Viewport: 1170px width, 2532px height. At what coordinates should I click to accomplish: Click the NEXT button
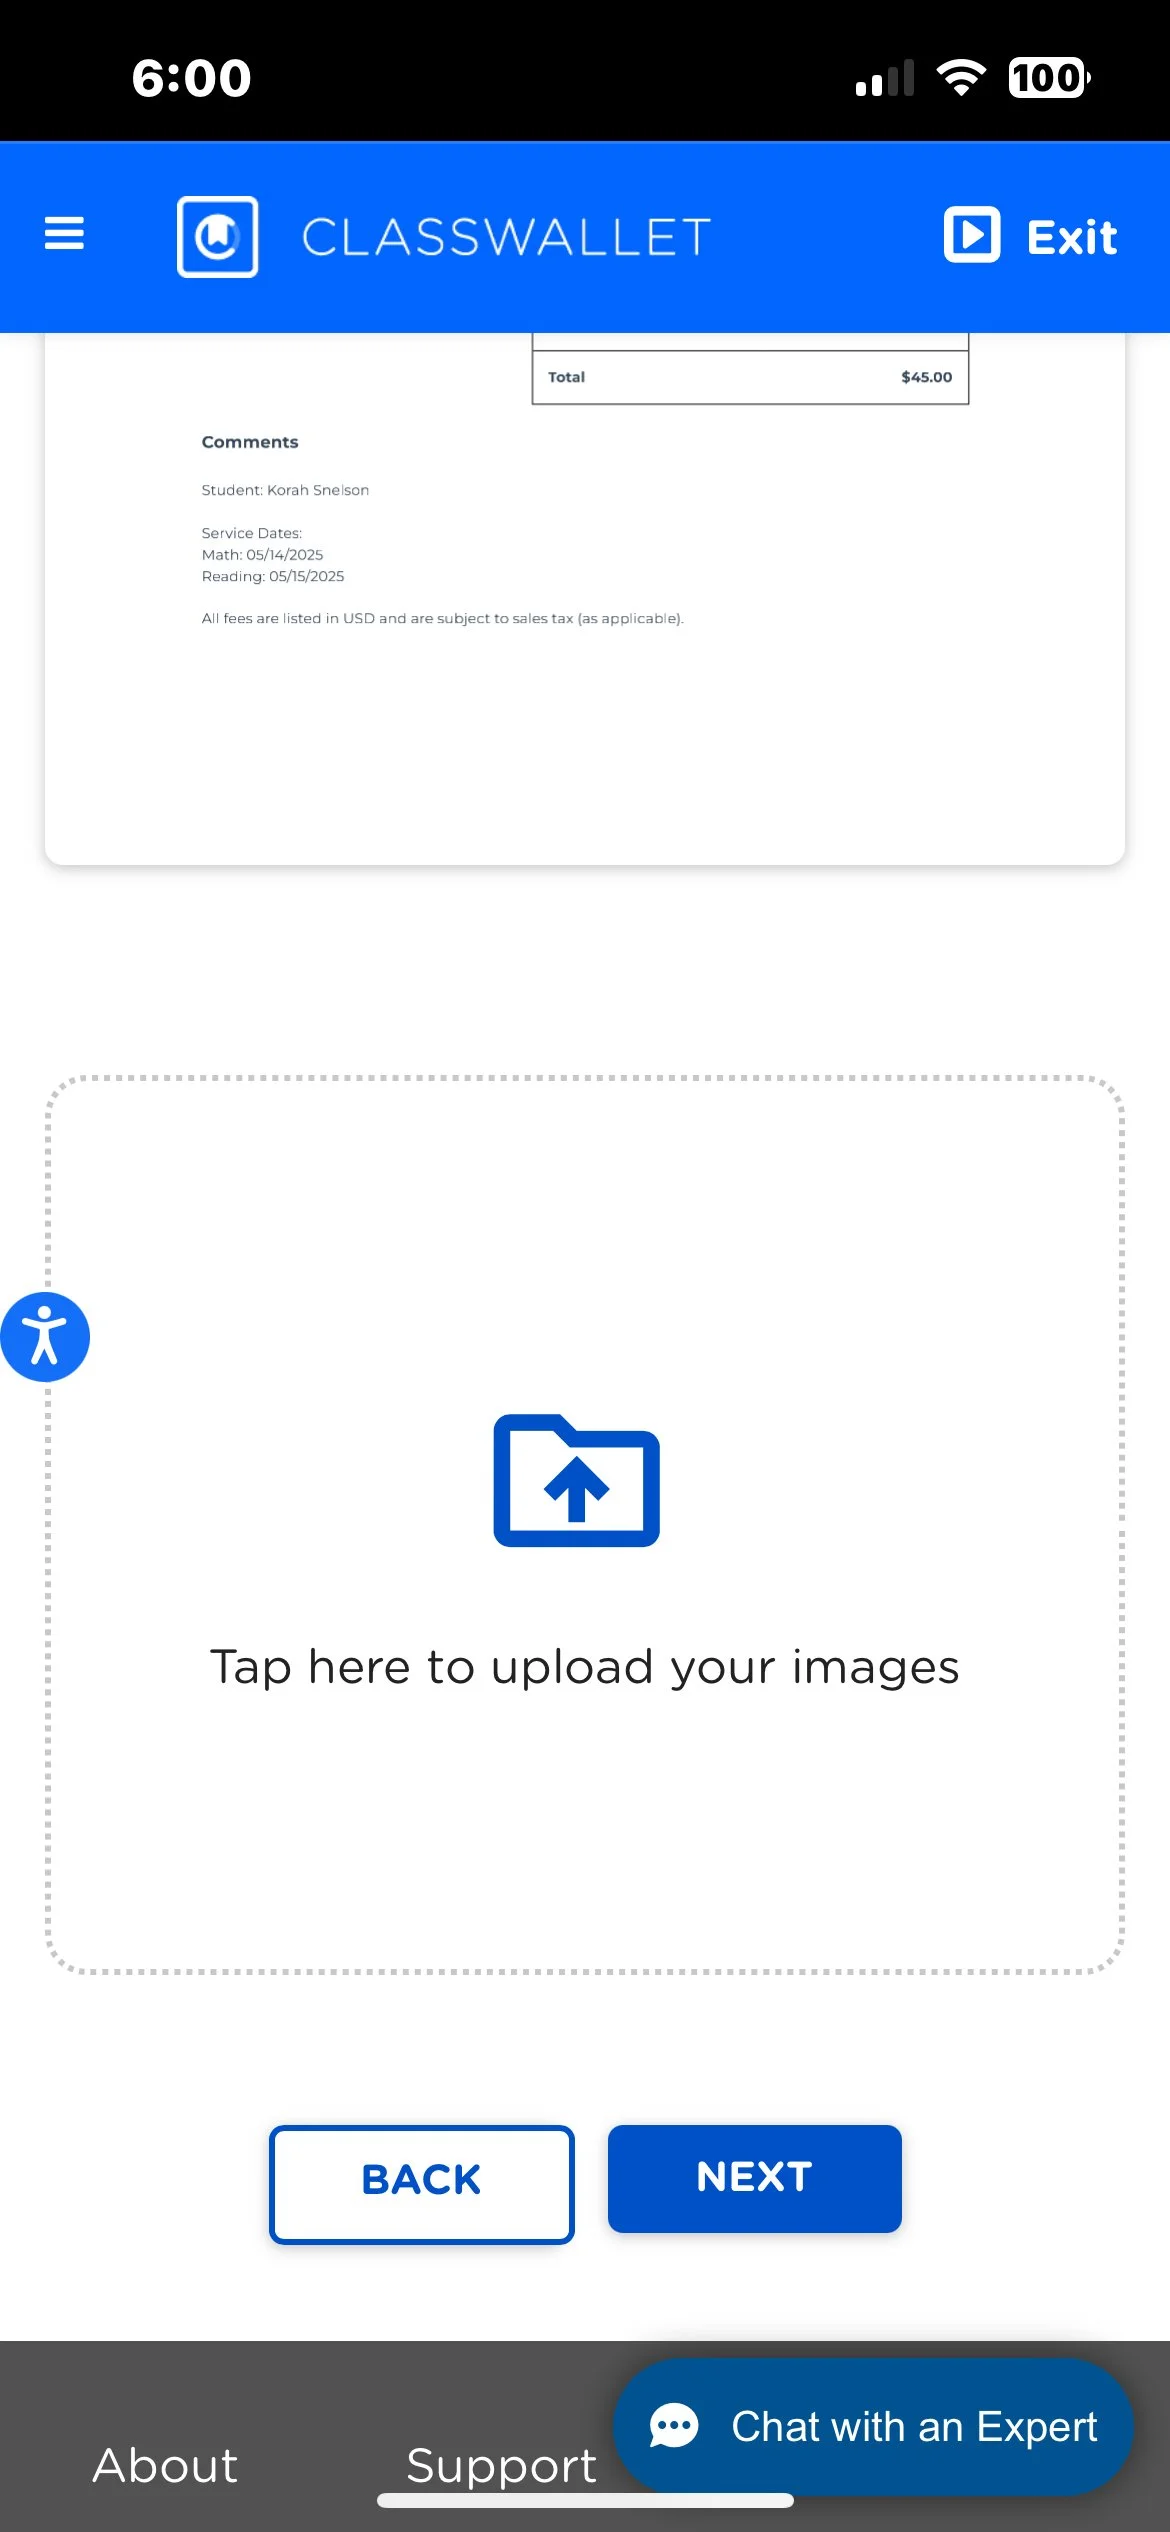coord(755,2178)
